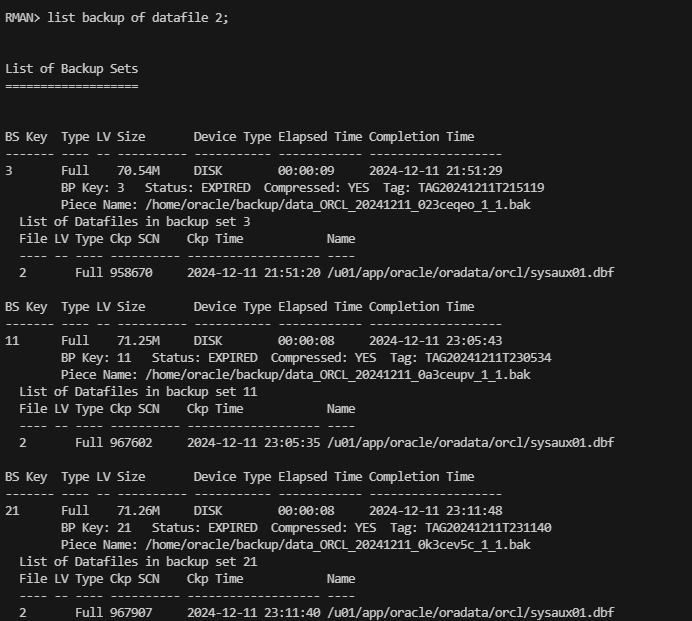Click completion time 2024-12-11 21:51:29

tap(435, 171)
